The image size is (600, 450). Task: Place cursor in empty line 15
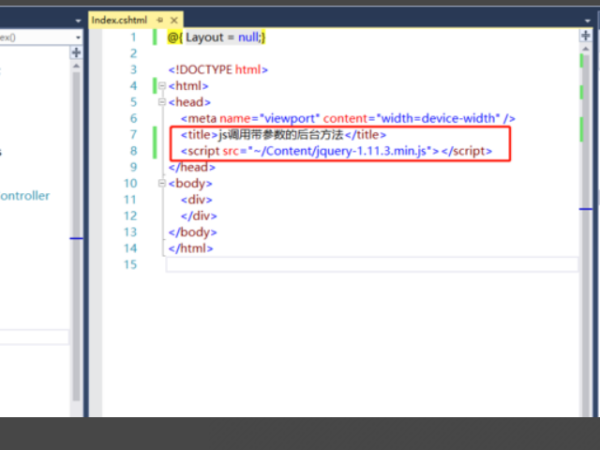(x=372, y=264)
